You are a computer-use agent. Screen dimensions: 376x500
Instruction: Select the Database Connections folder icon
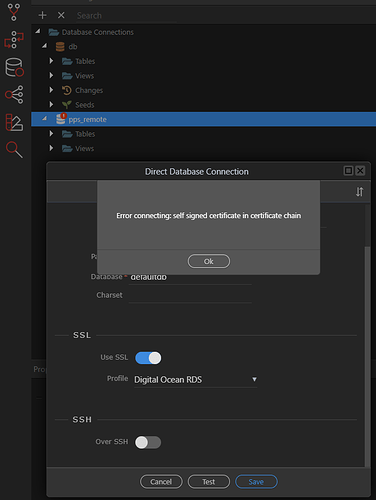(54, 32)
